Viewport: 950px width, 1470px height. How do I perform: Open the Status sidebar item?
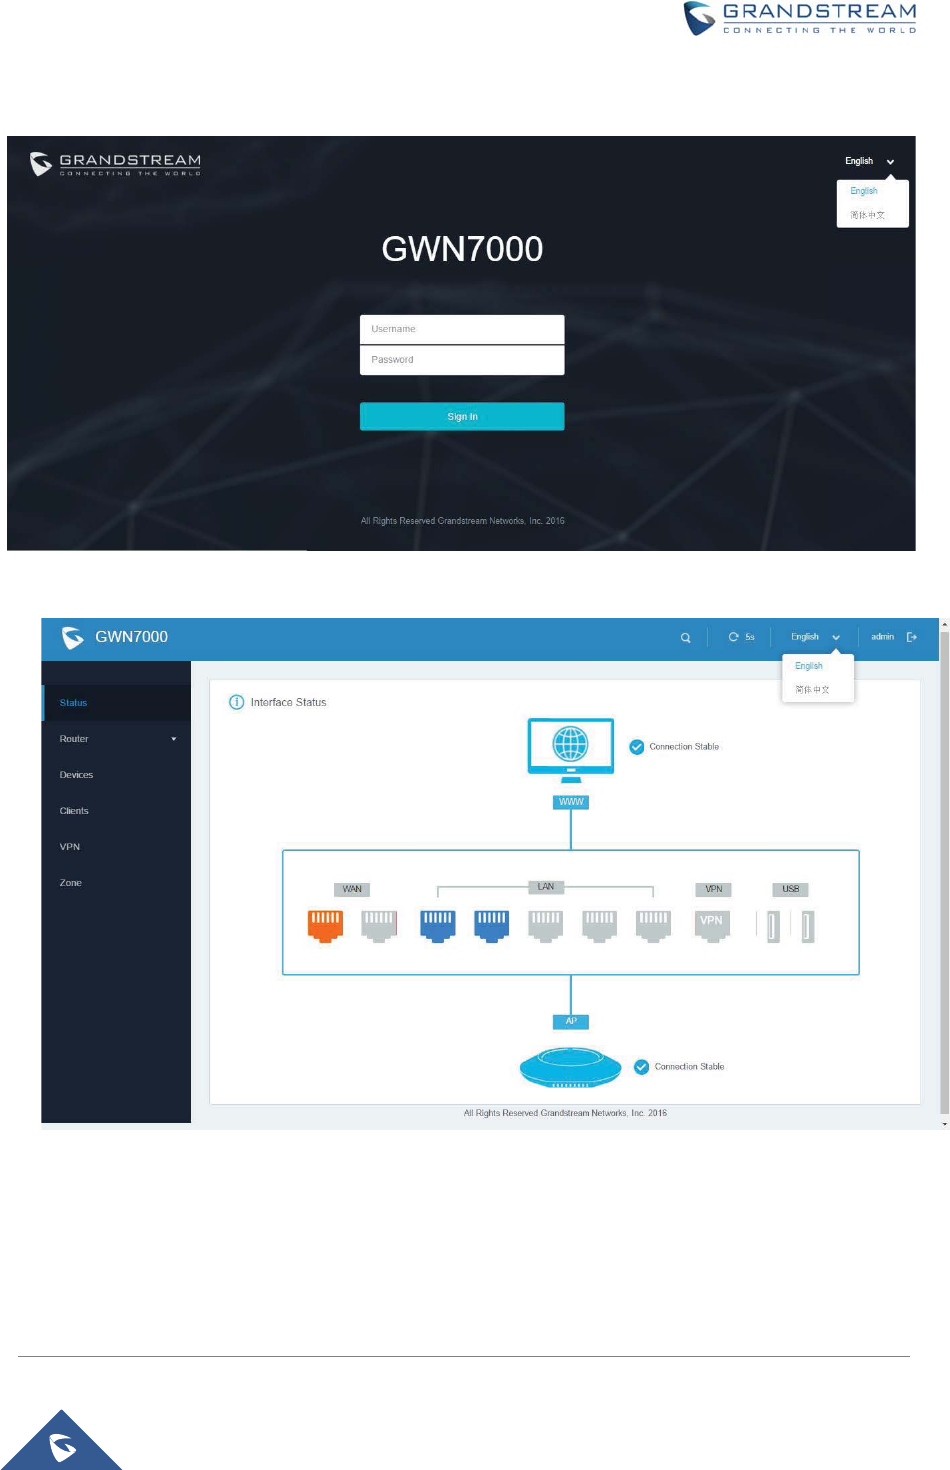coord(116,703)
